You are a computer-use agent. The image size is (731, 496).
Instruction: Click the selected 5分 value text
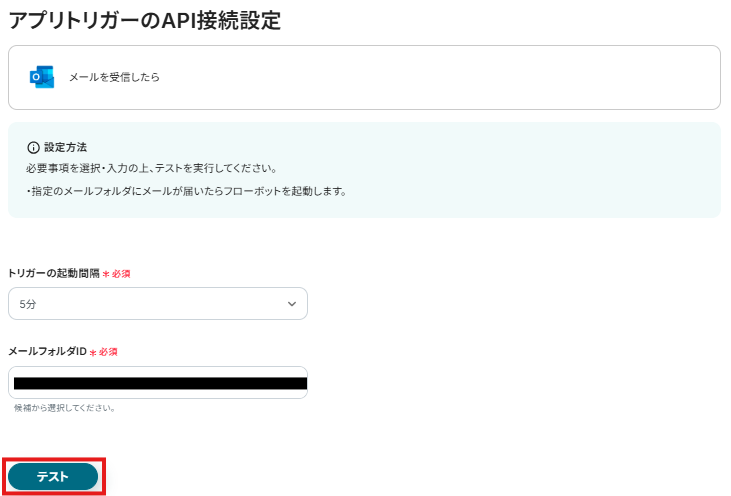(x=27, y=303)
